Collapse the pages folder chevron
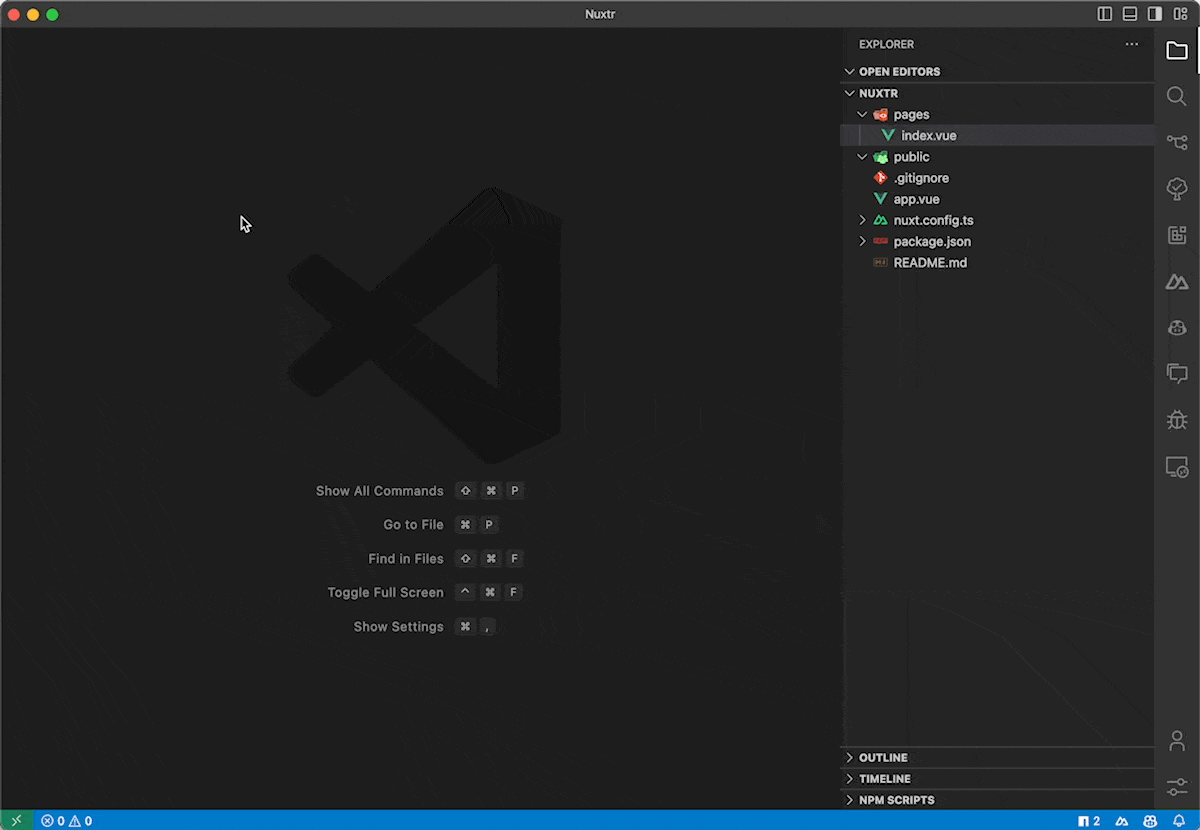The width and height of the screenshot is (1200, 830). click(x=862, y=114)
